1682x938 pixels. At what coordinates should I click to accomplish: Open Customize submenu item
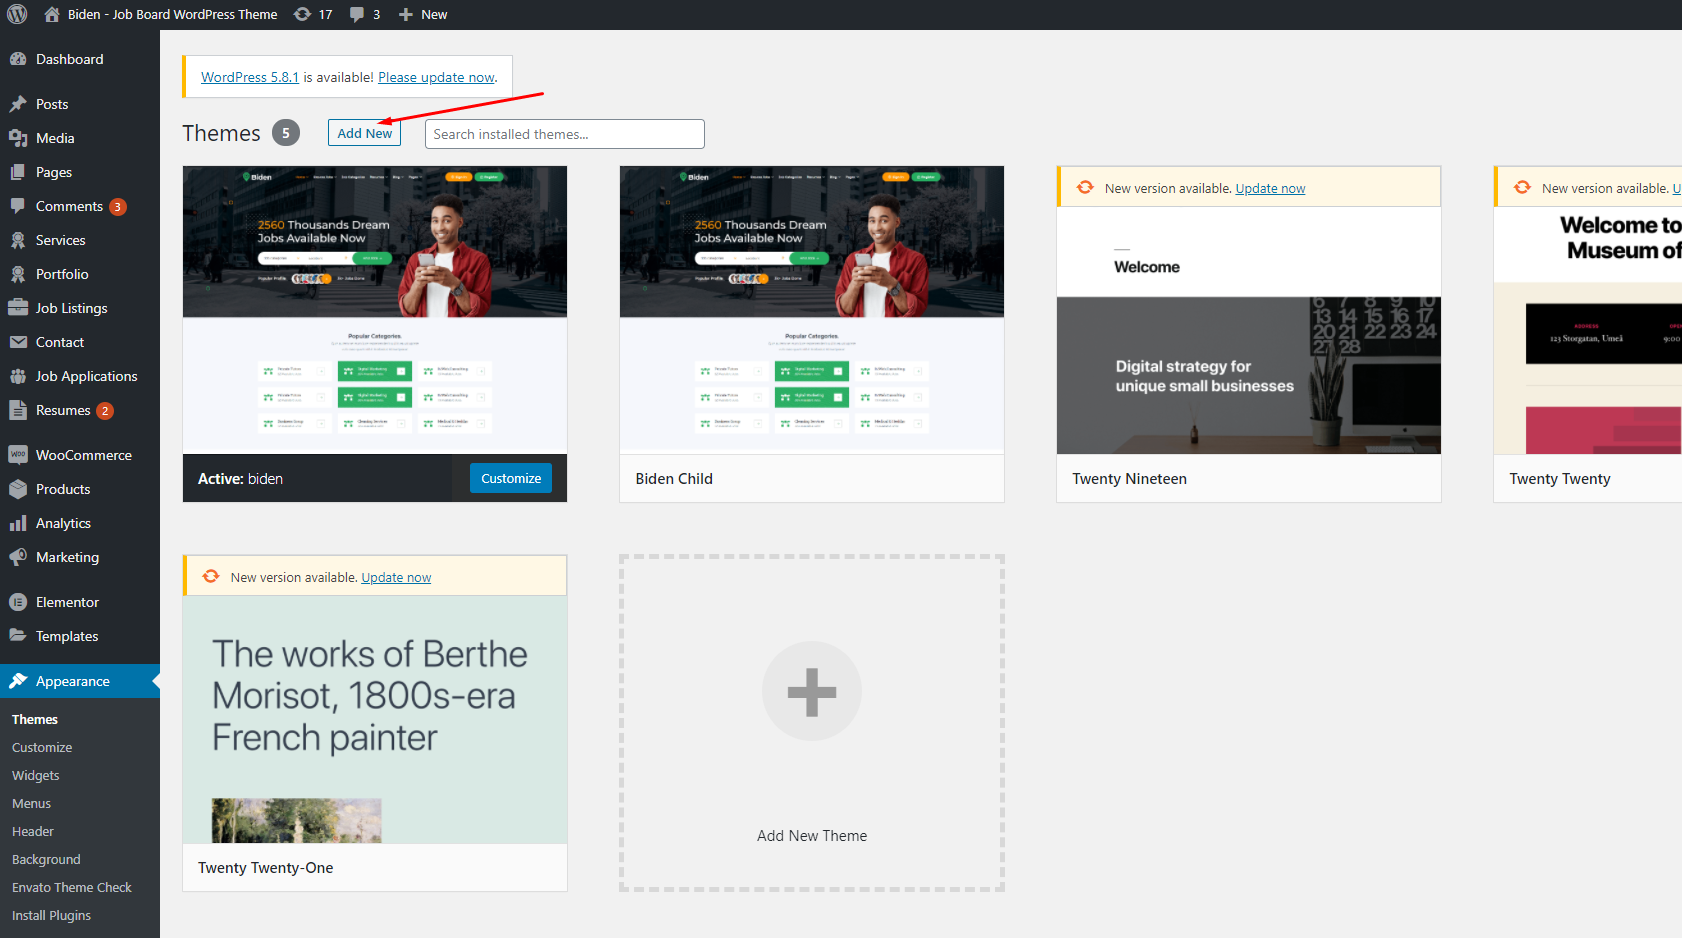pos(42,747)
